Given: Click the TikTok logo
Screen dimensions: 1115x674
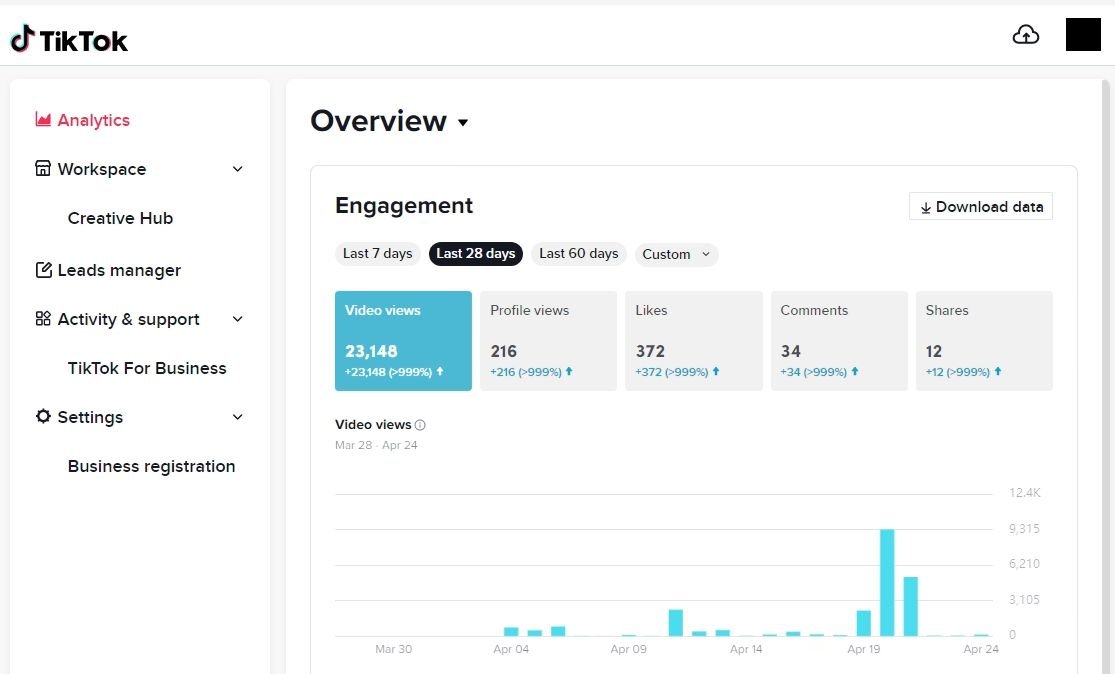Looking at the screenshot, I should pos(69,40).
